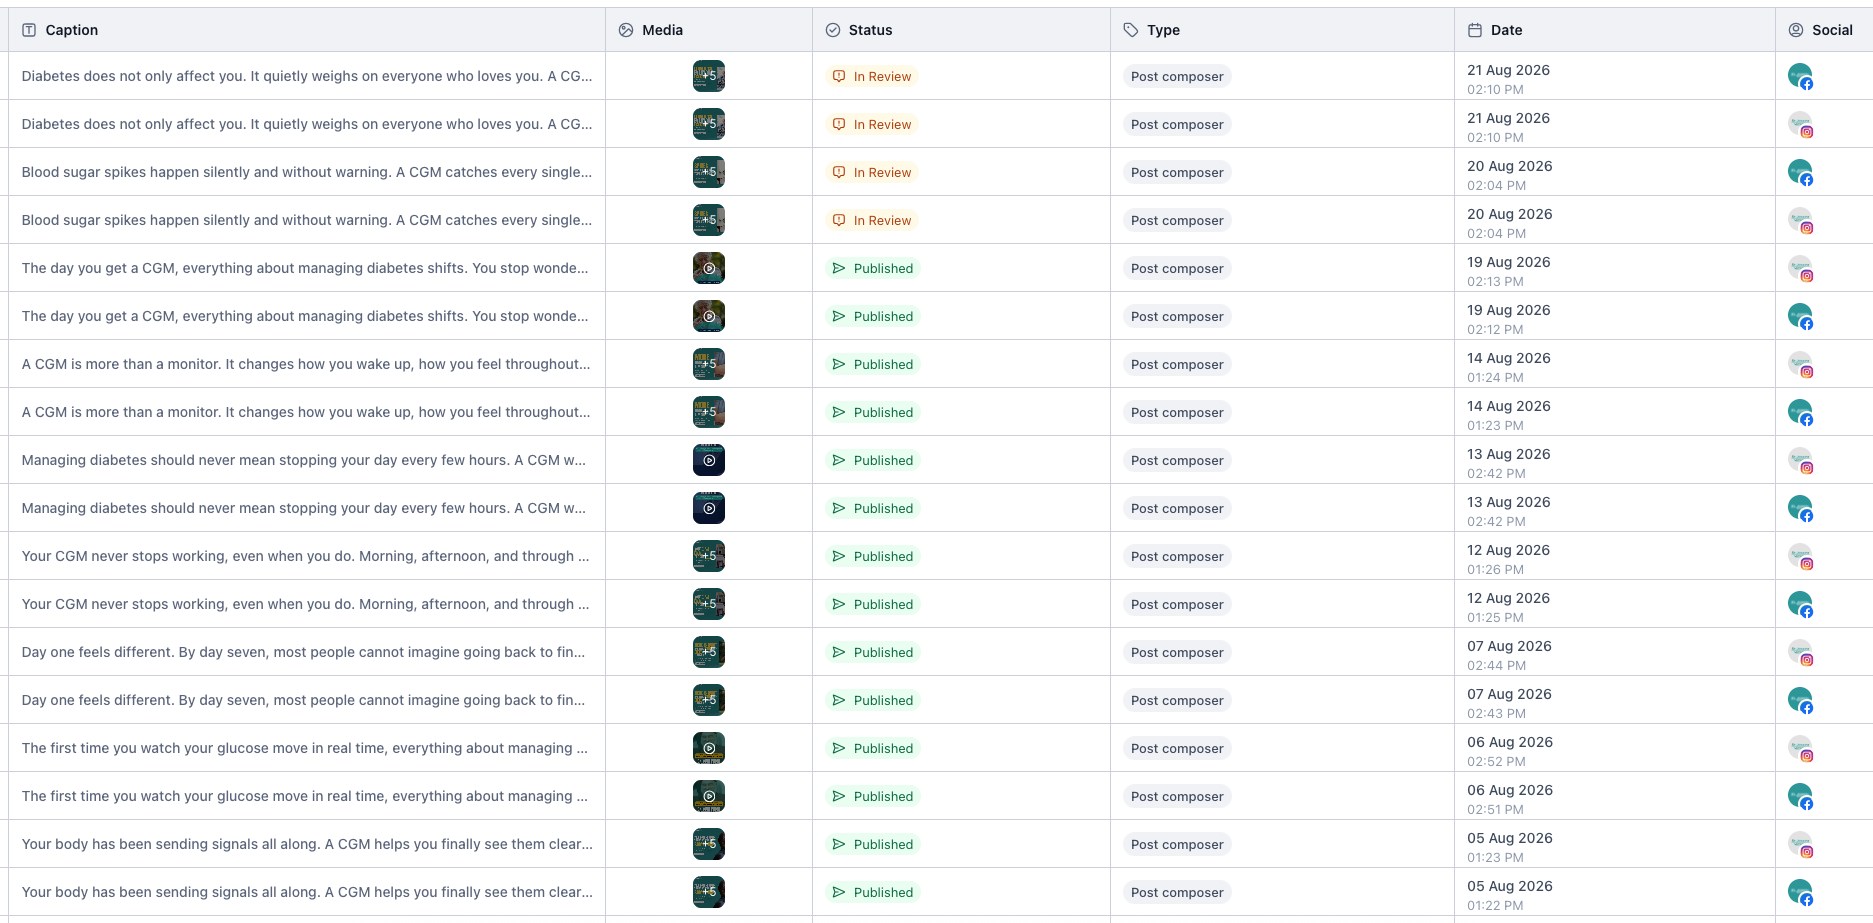Sort by the Status header label
This screenshot has width=1873, height=923.
[870, 30]
